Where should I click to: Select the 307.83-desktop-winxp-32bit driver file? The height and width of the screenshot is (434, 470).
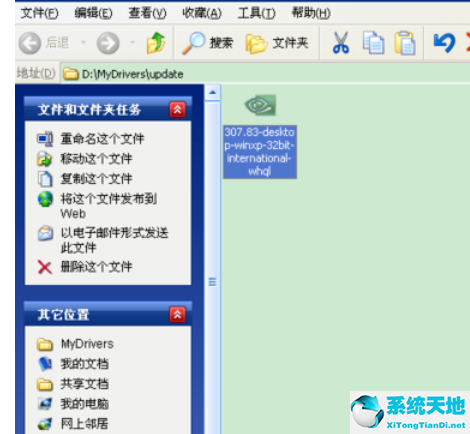tap(260, 137)
